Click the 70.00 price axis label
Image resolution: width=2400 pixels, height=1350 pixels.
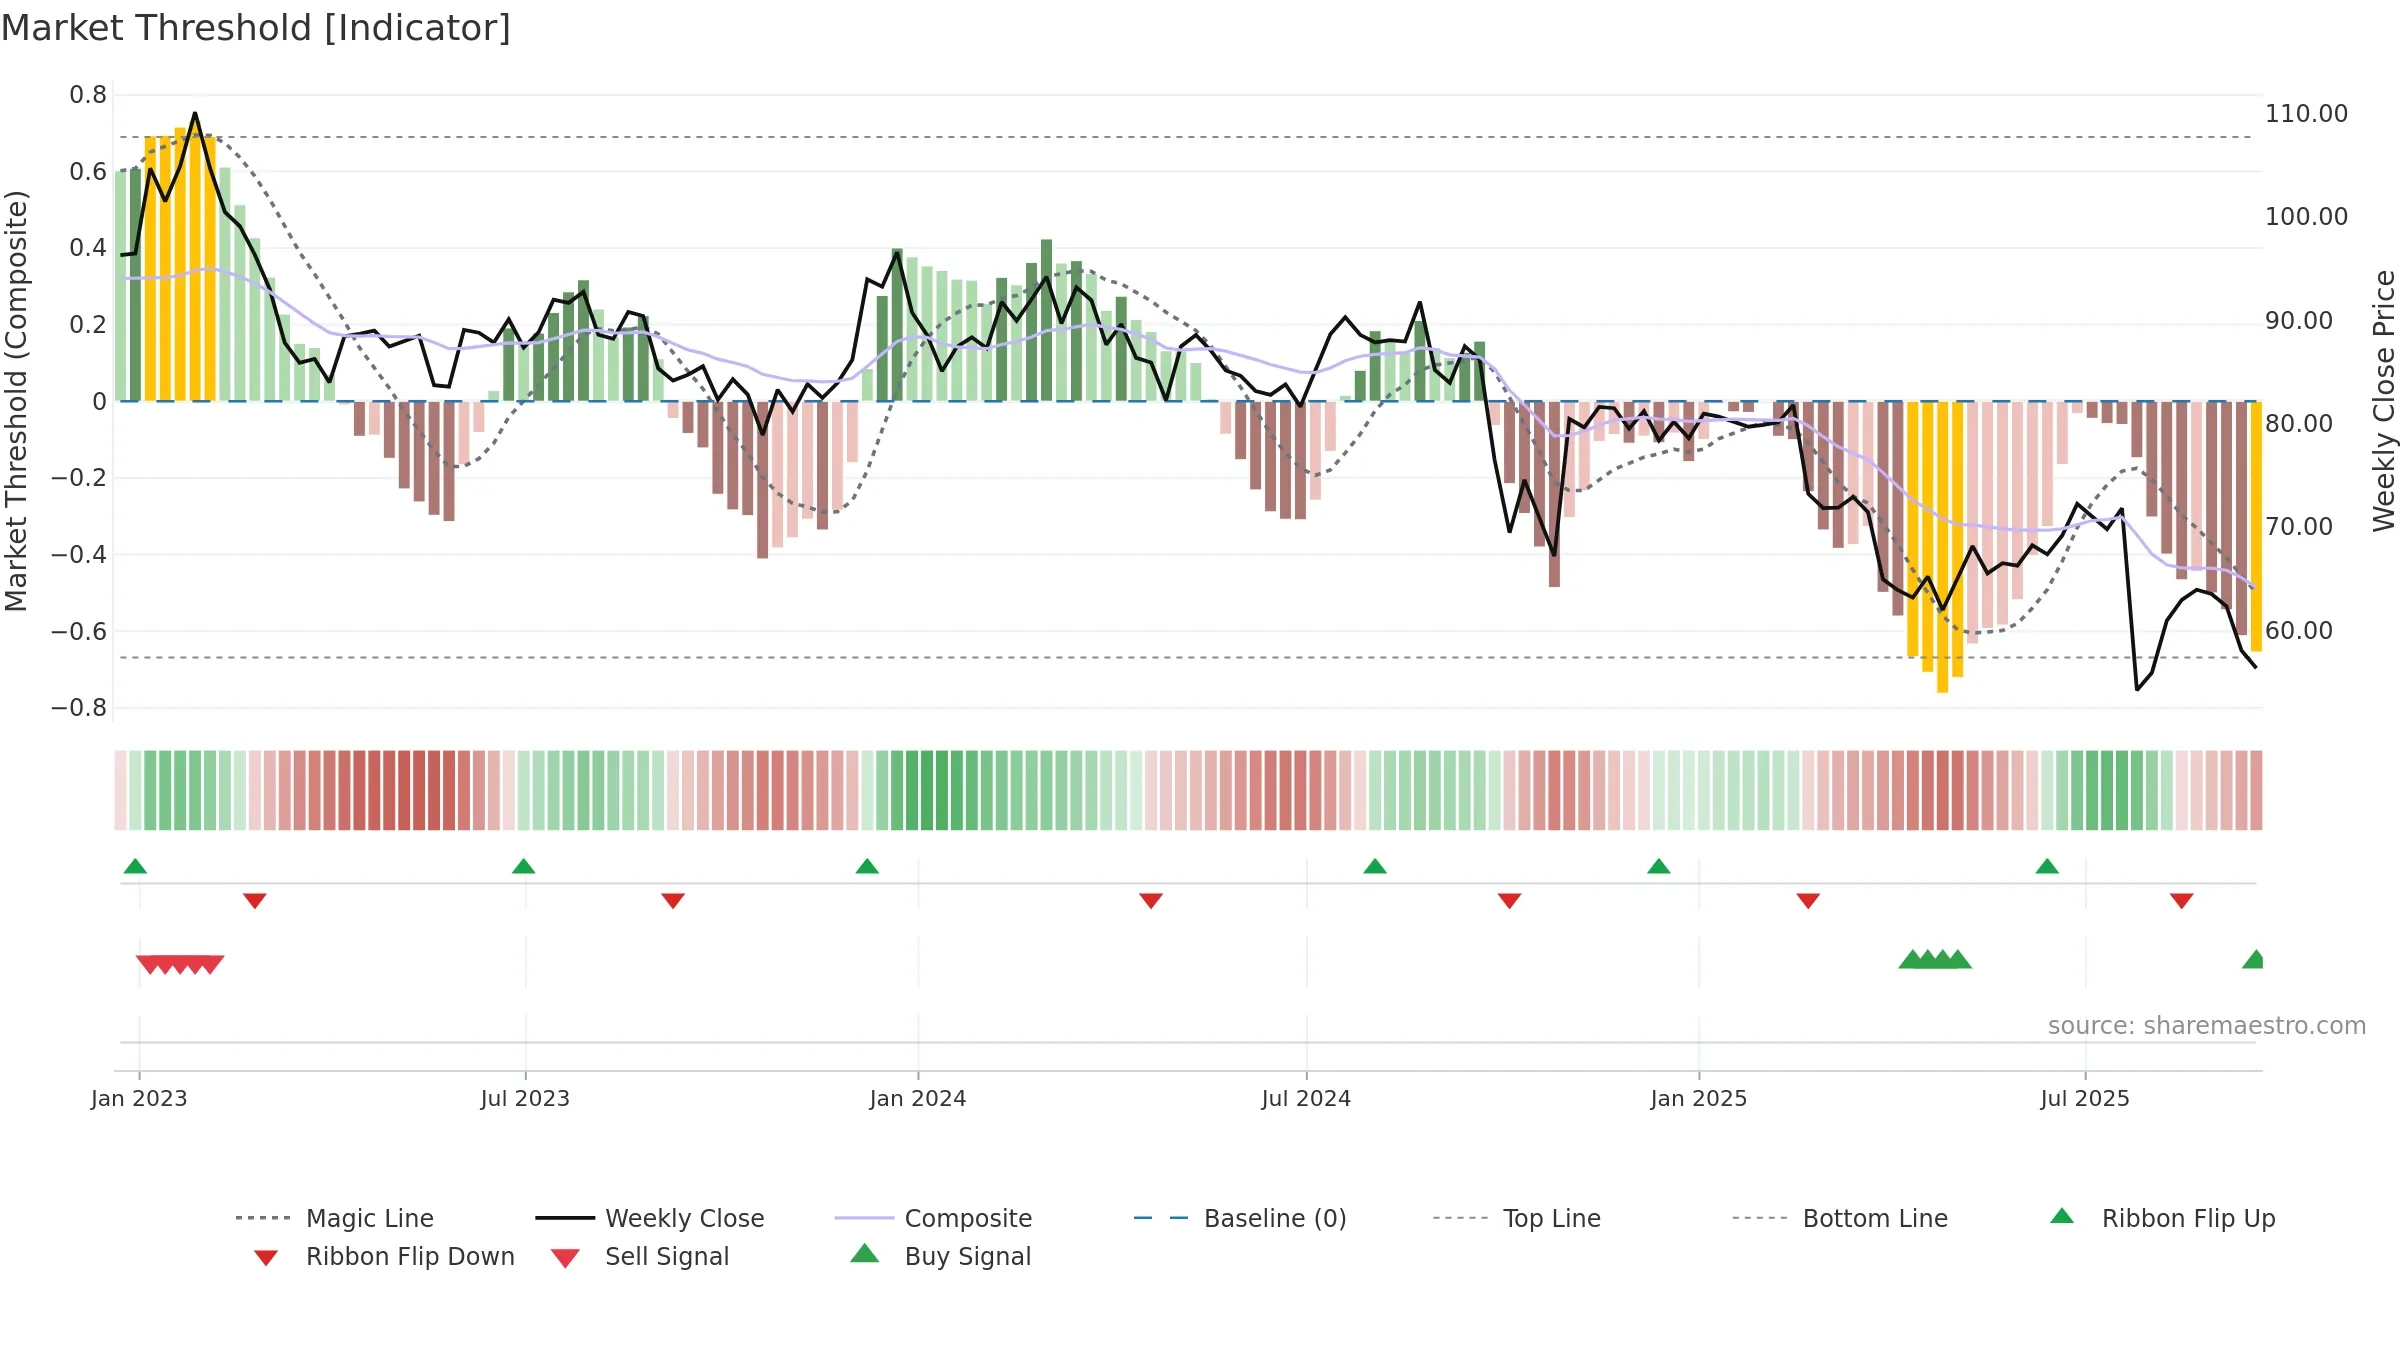(2299, 527)
